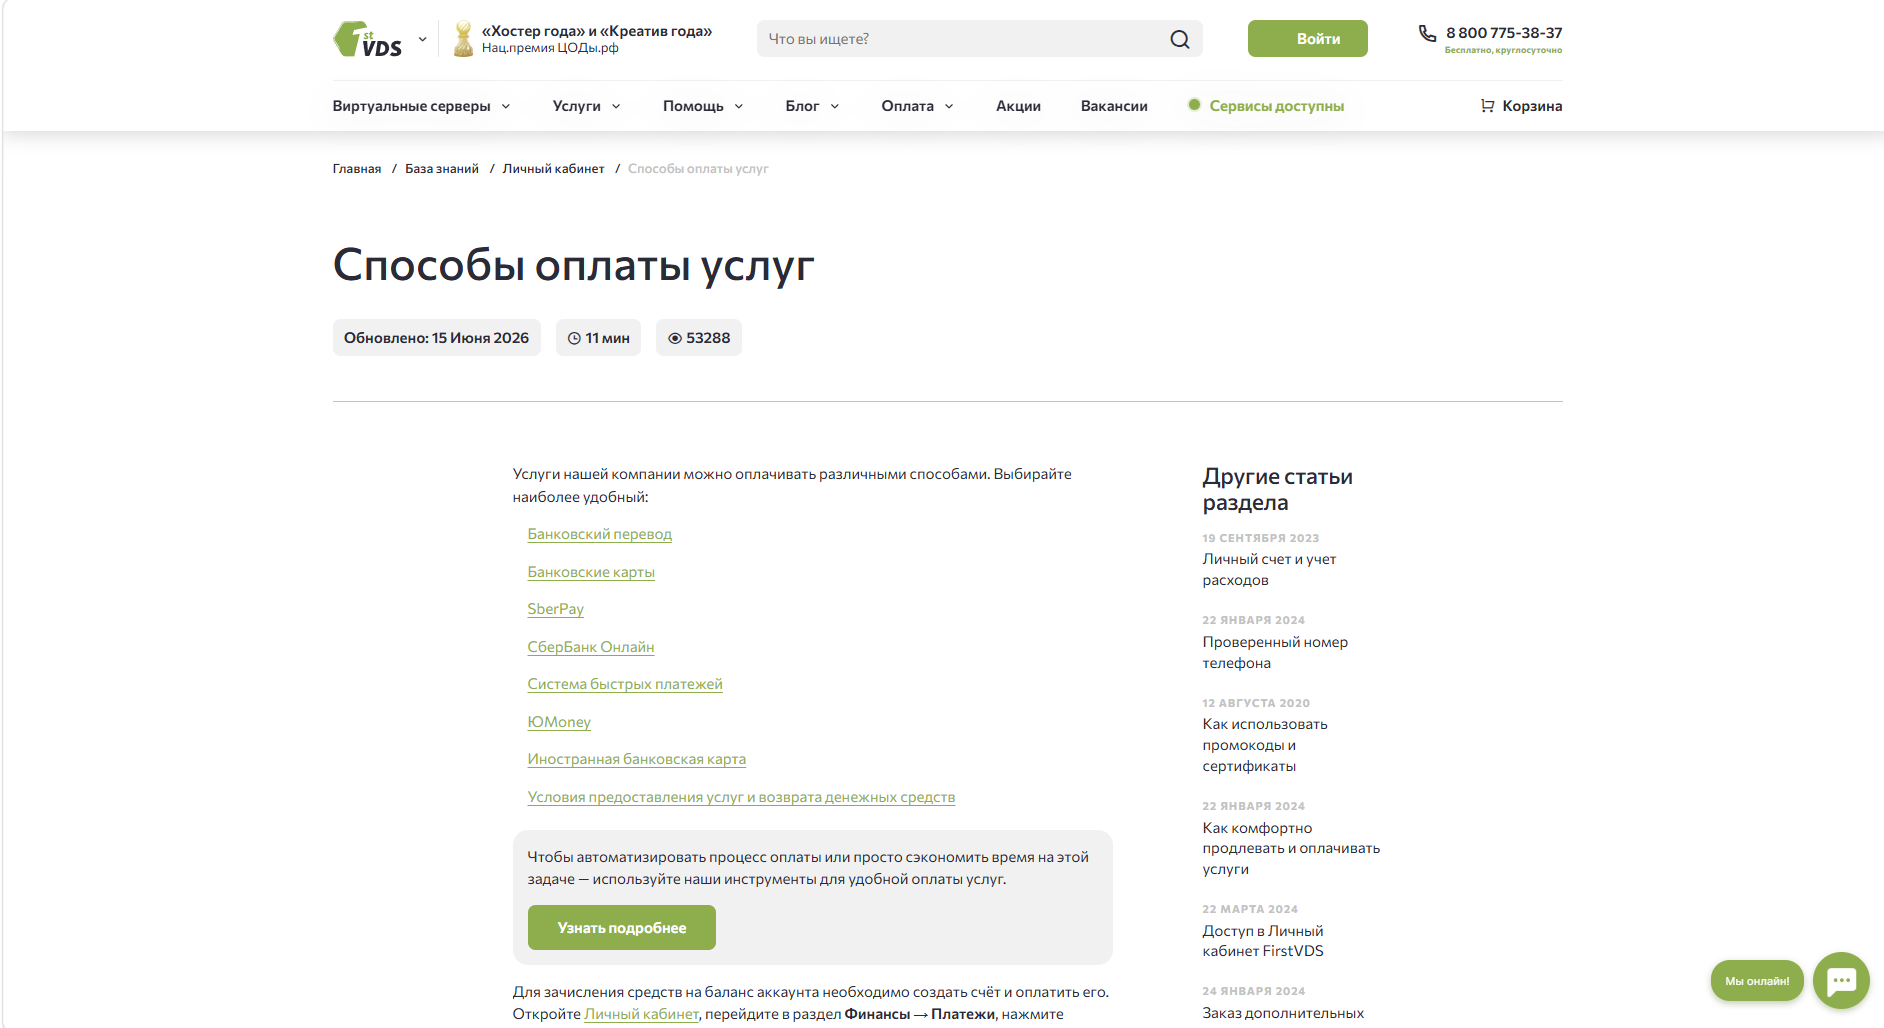Go to Личный кабинет breadcrumb

554,169
